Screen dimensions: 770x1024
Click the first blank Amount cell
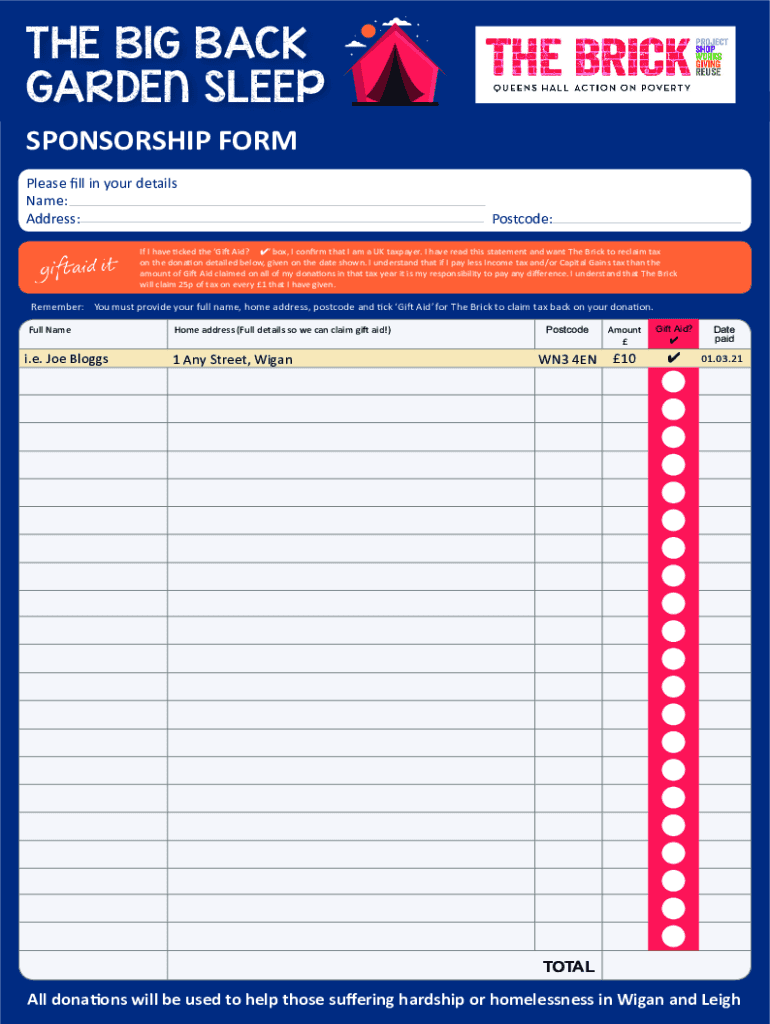point(624,383)
